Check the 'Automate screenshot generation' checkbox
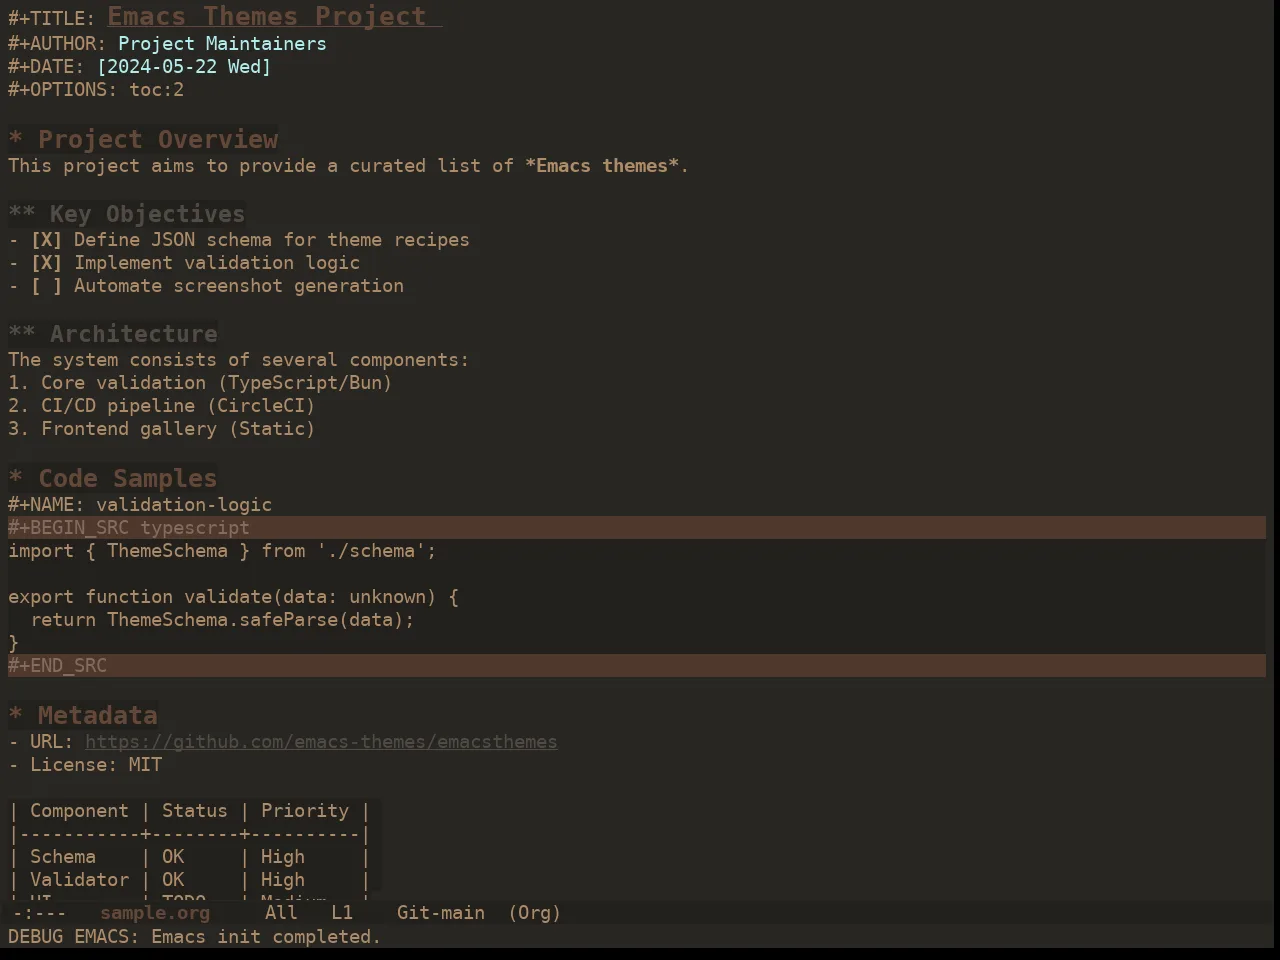This screenshot has height=960, width=1280. [x=46, y=286]
